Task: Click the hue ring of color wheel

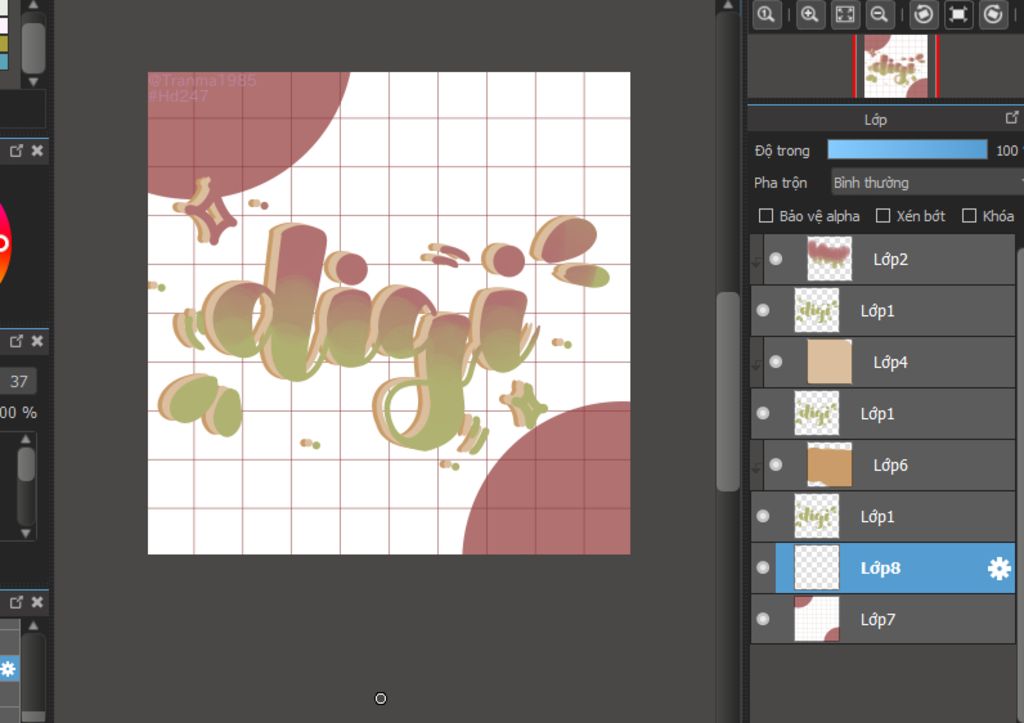Action: 4,244
